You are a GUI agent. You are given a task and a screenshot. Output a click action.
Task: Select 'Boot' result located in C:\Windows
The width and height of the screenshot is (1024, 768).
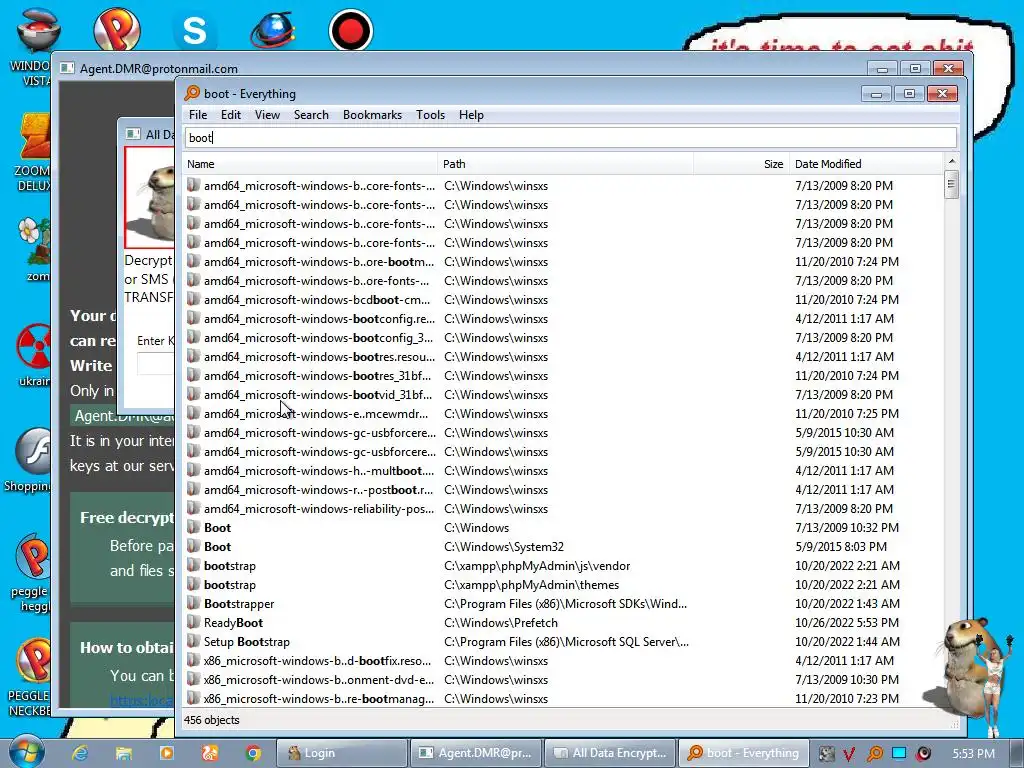[217, 528]
